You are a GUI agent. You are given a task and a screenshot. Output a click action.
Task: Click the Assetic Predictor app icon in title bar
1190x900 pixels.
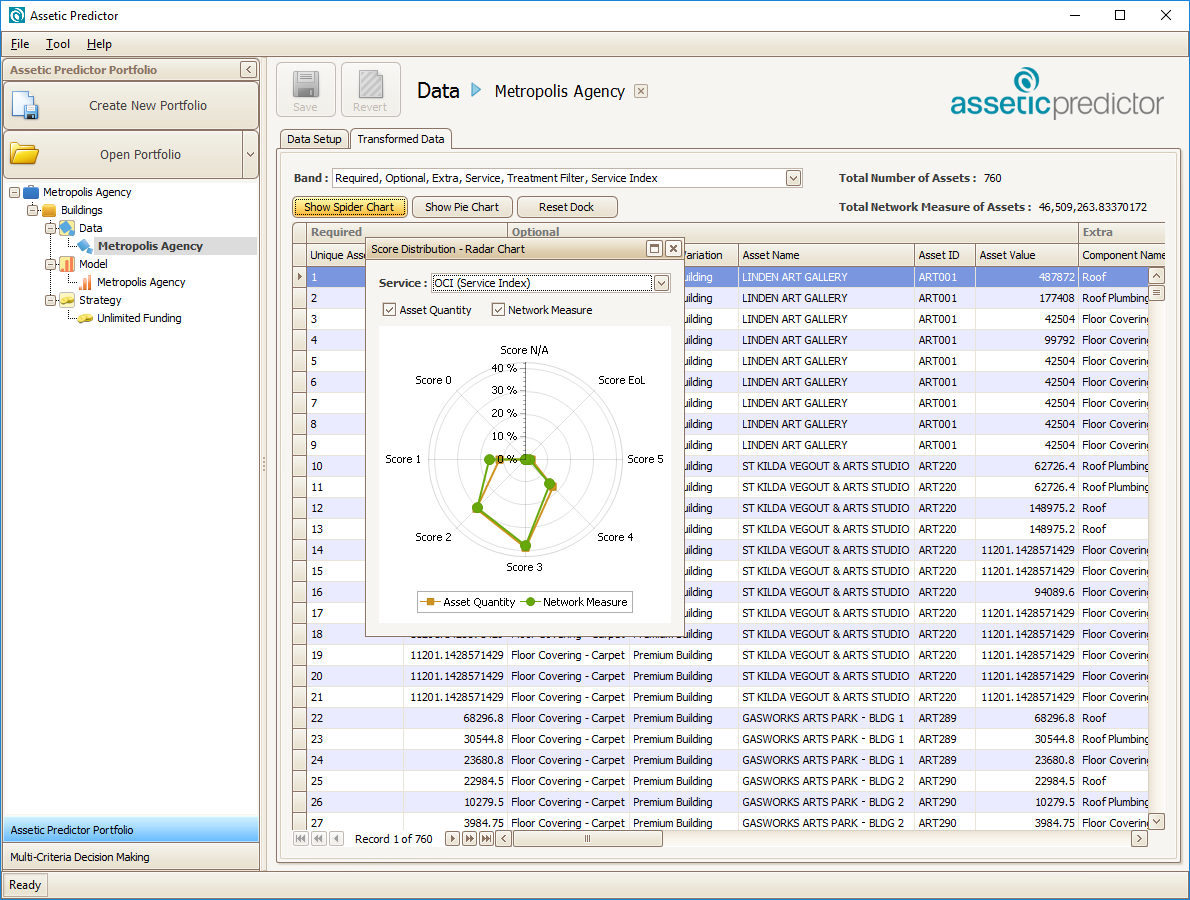(17, 15)
